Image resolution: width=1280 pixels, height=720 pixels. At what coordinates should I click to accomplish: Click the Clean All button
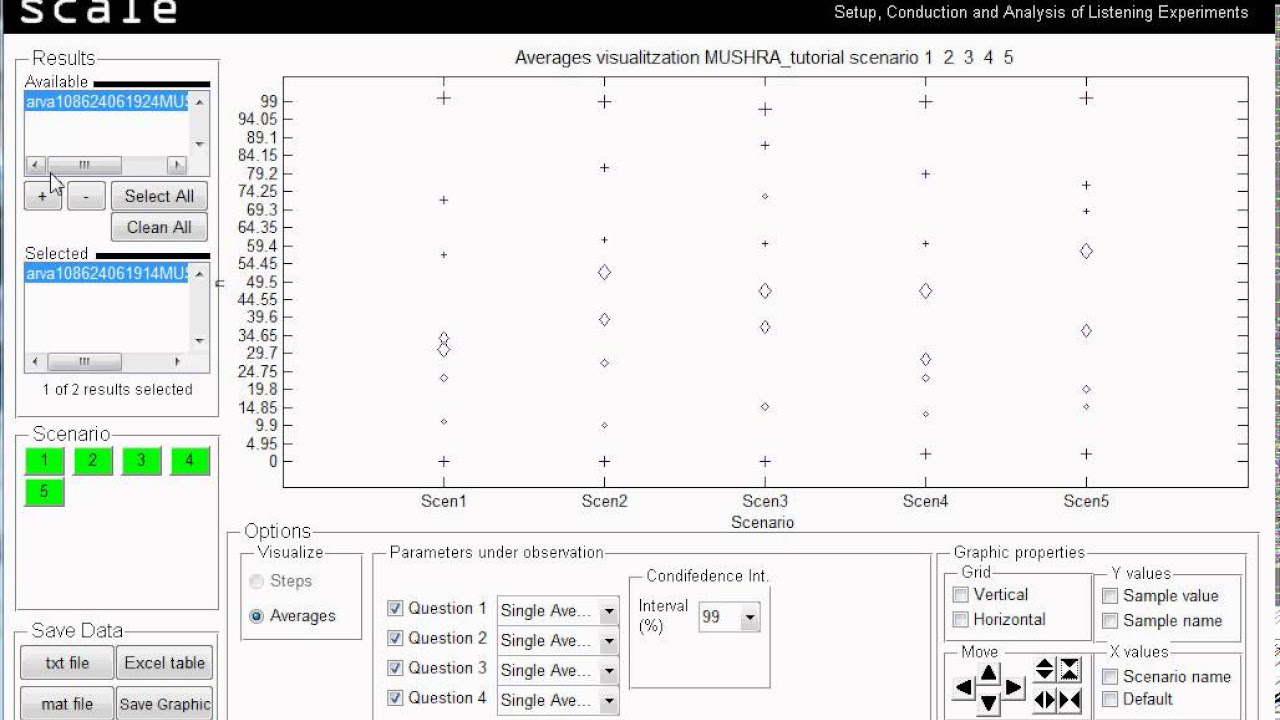tap(159, 227)
